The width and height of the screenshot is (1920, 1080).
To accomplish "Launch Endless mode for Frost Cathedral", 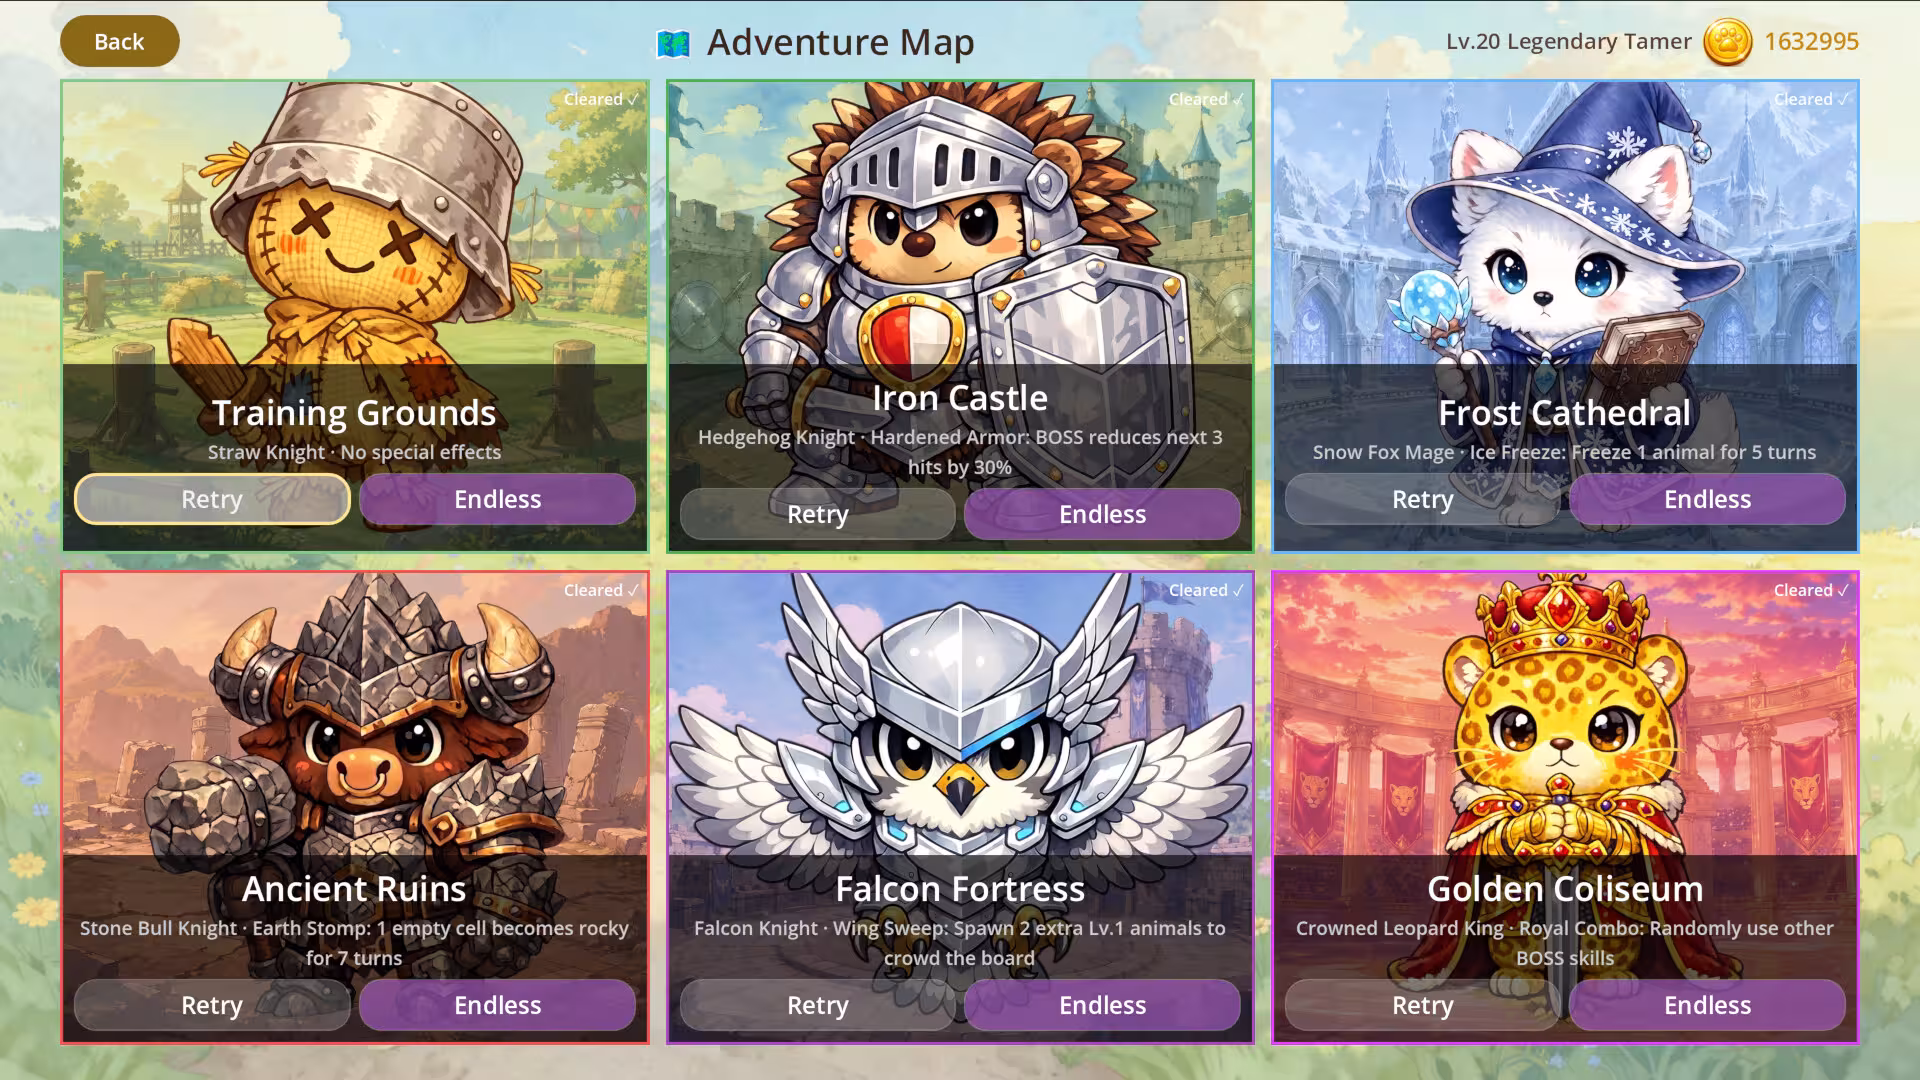I will coord(1707,499).
